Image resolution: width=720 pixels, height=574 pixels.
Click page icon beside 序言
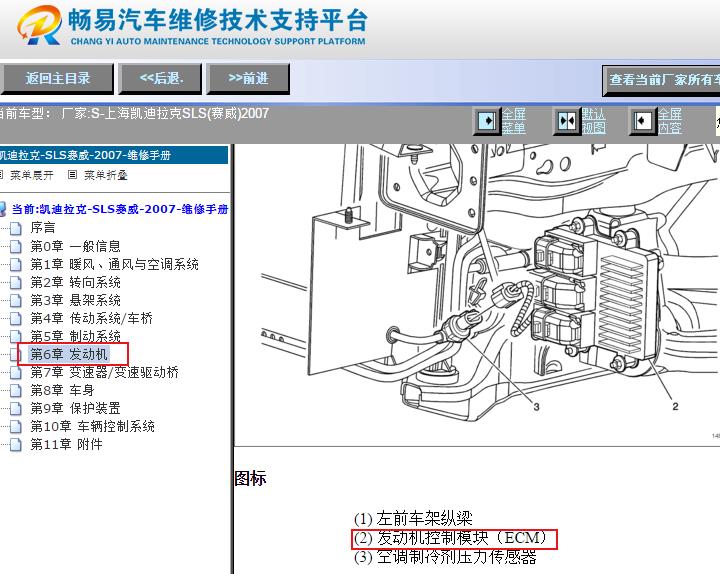pyautogui.click(x=16, y=228)
